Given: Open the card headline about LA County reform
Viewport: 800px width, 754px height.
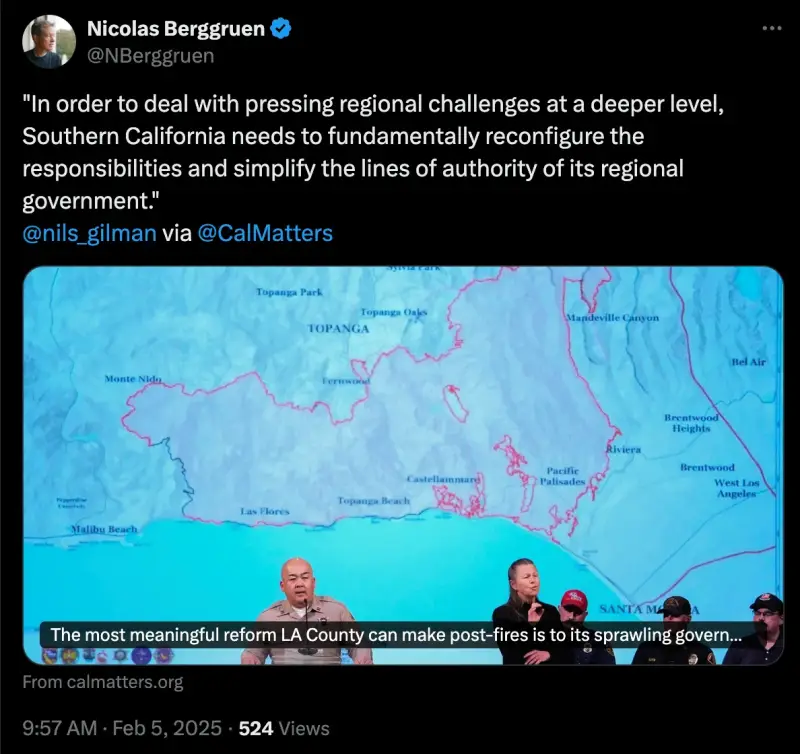Looking at the screenshot, I should (395, 635).
